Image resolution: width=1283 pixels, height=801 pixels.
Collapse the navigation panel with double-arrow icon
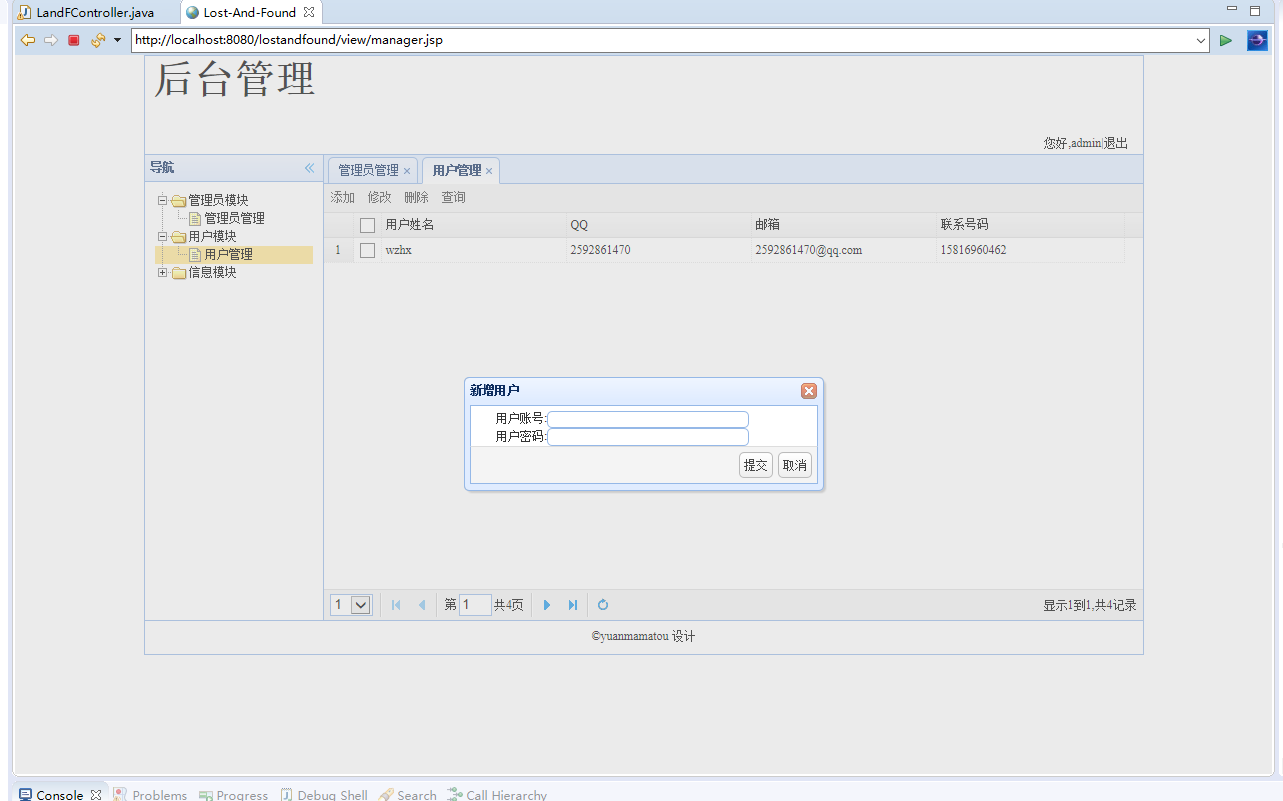click(x=309, y=168)
